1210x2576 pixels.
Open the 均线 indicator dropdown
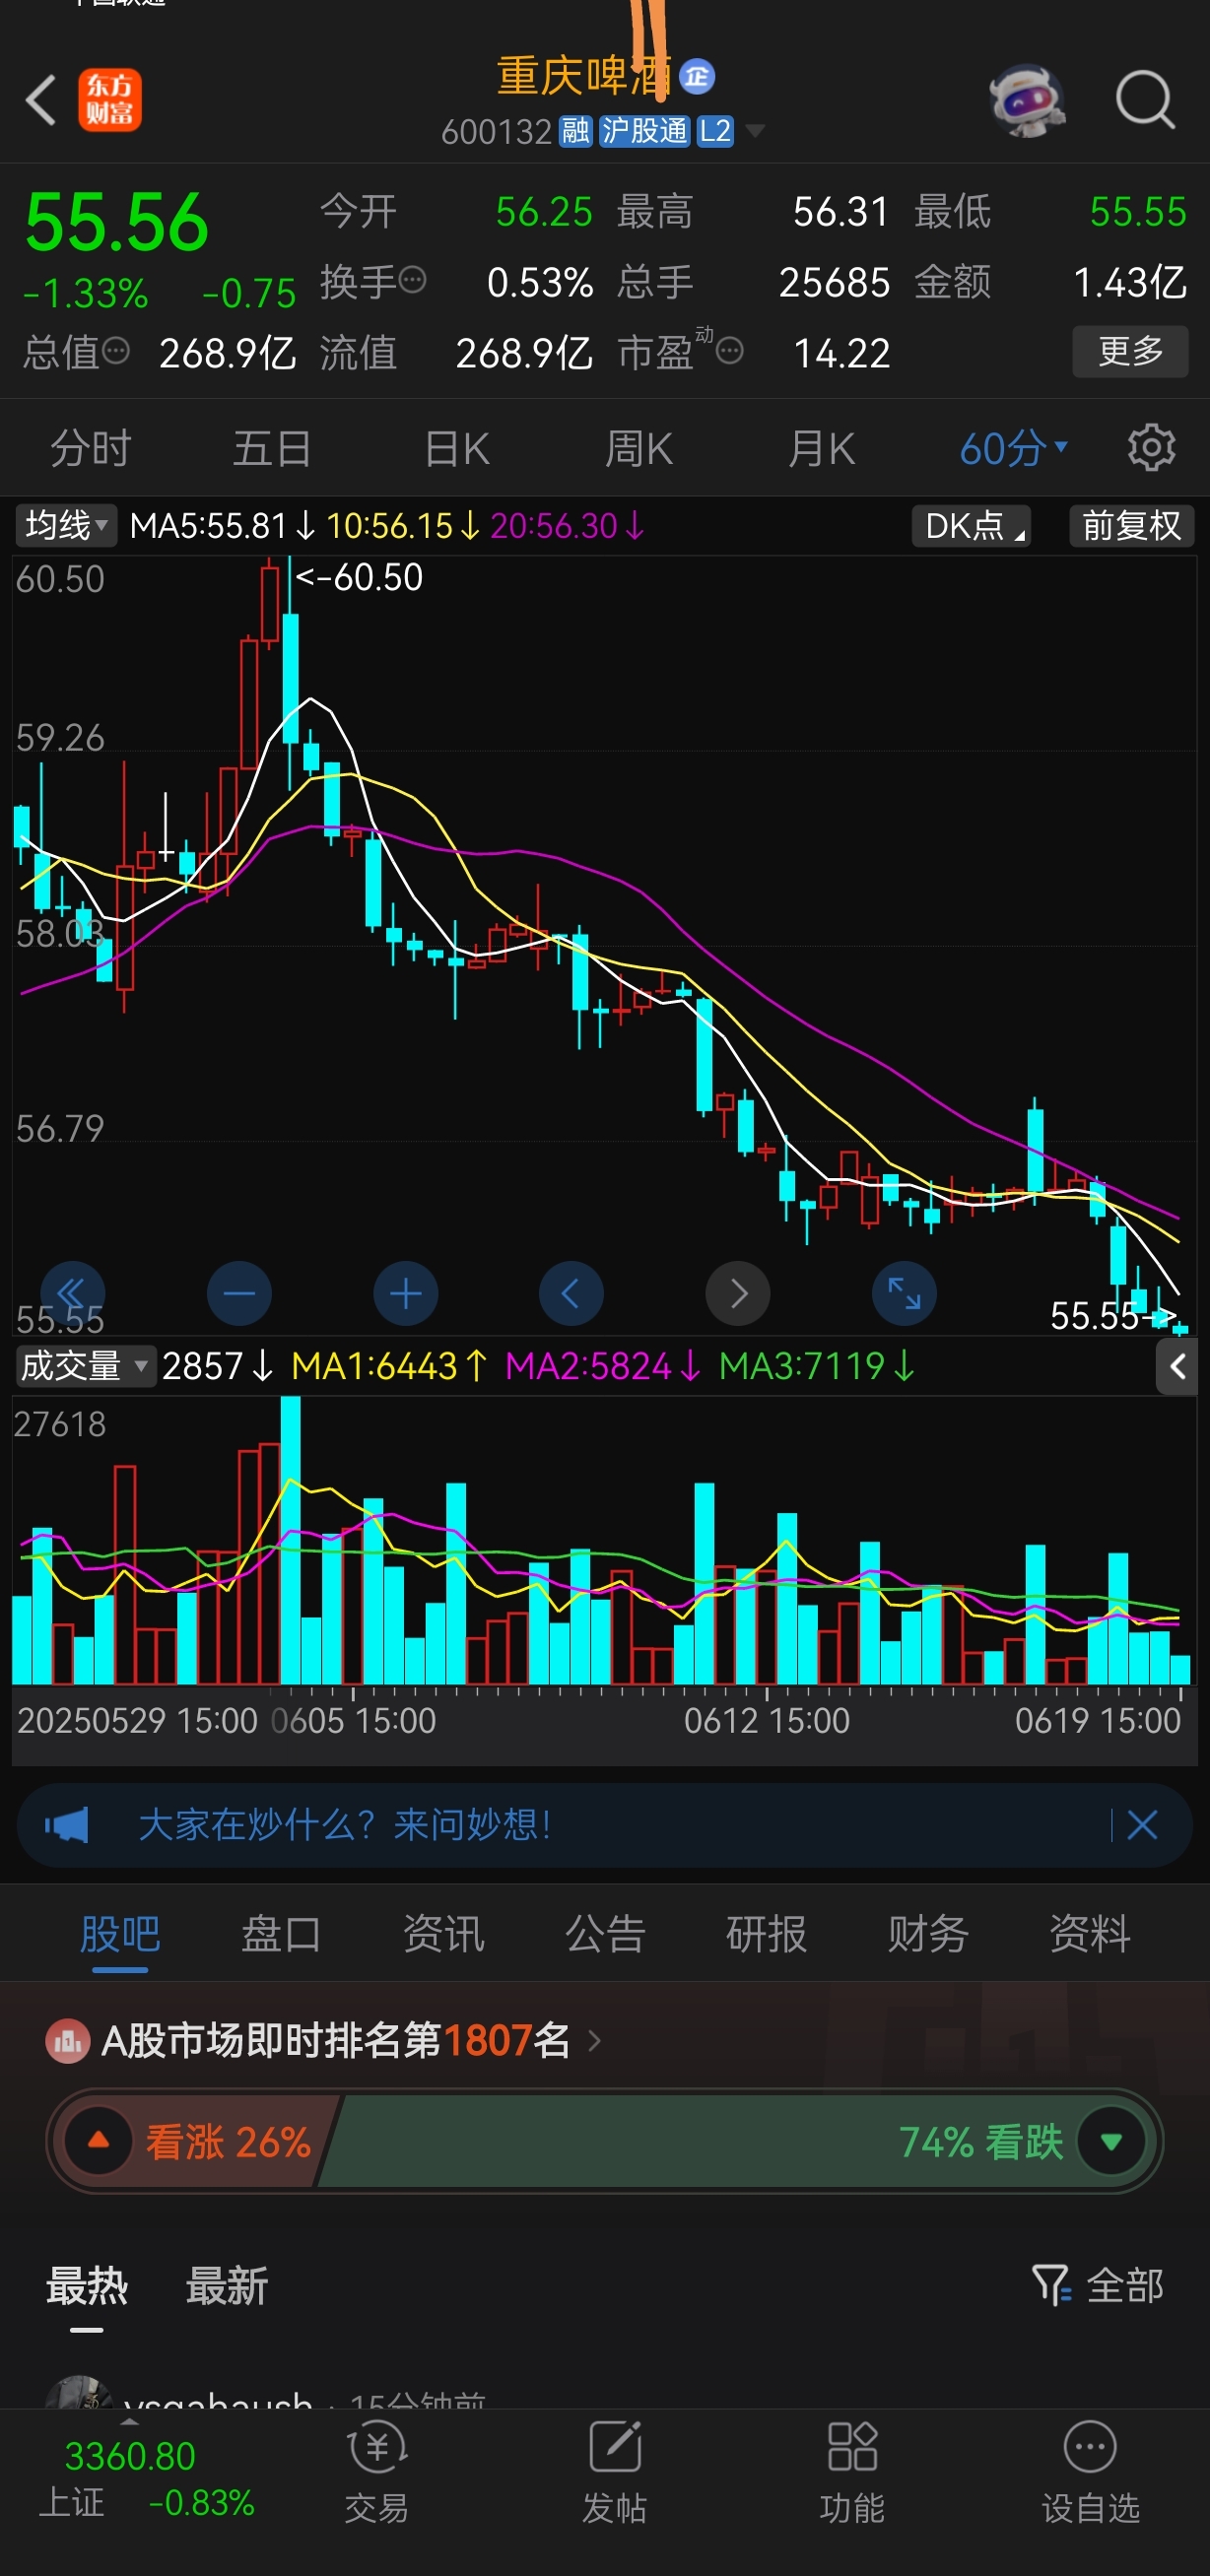pos(66,525)
